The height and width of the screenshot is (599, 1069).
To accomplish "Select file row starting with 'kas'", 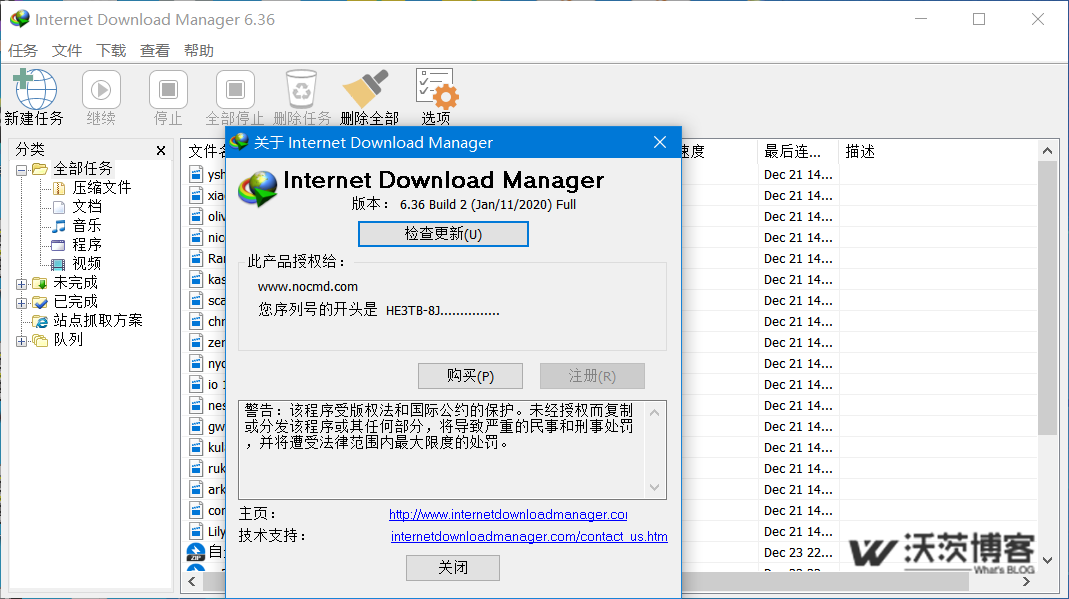I will click(207, 279).
